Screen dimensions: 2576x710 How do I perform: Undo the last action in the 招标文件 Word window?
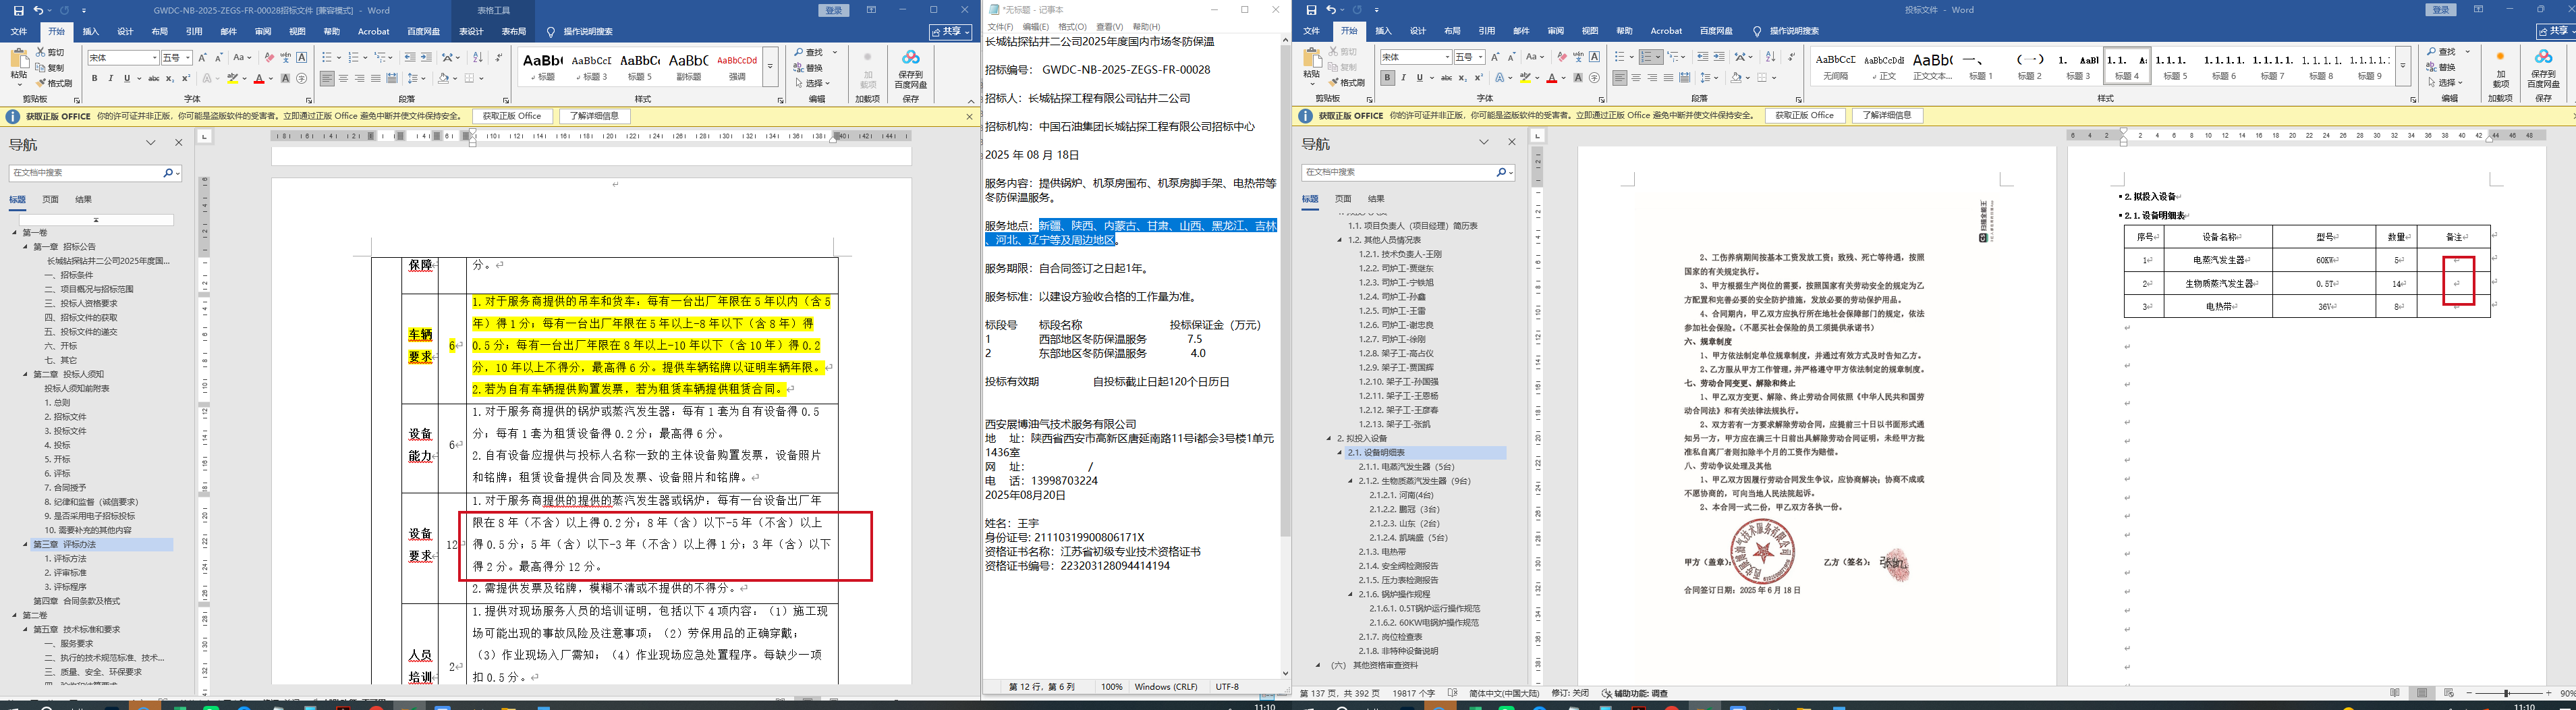[38, 10]
